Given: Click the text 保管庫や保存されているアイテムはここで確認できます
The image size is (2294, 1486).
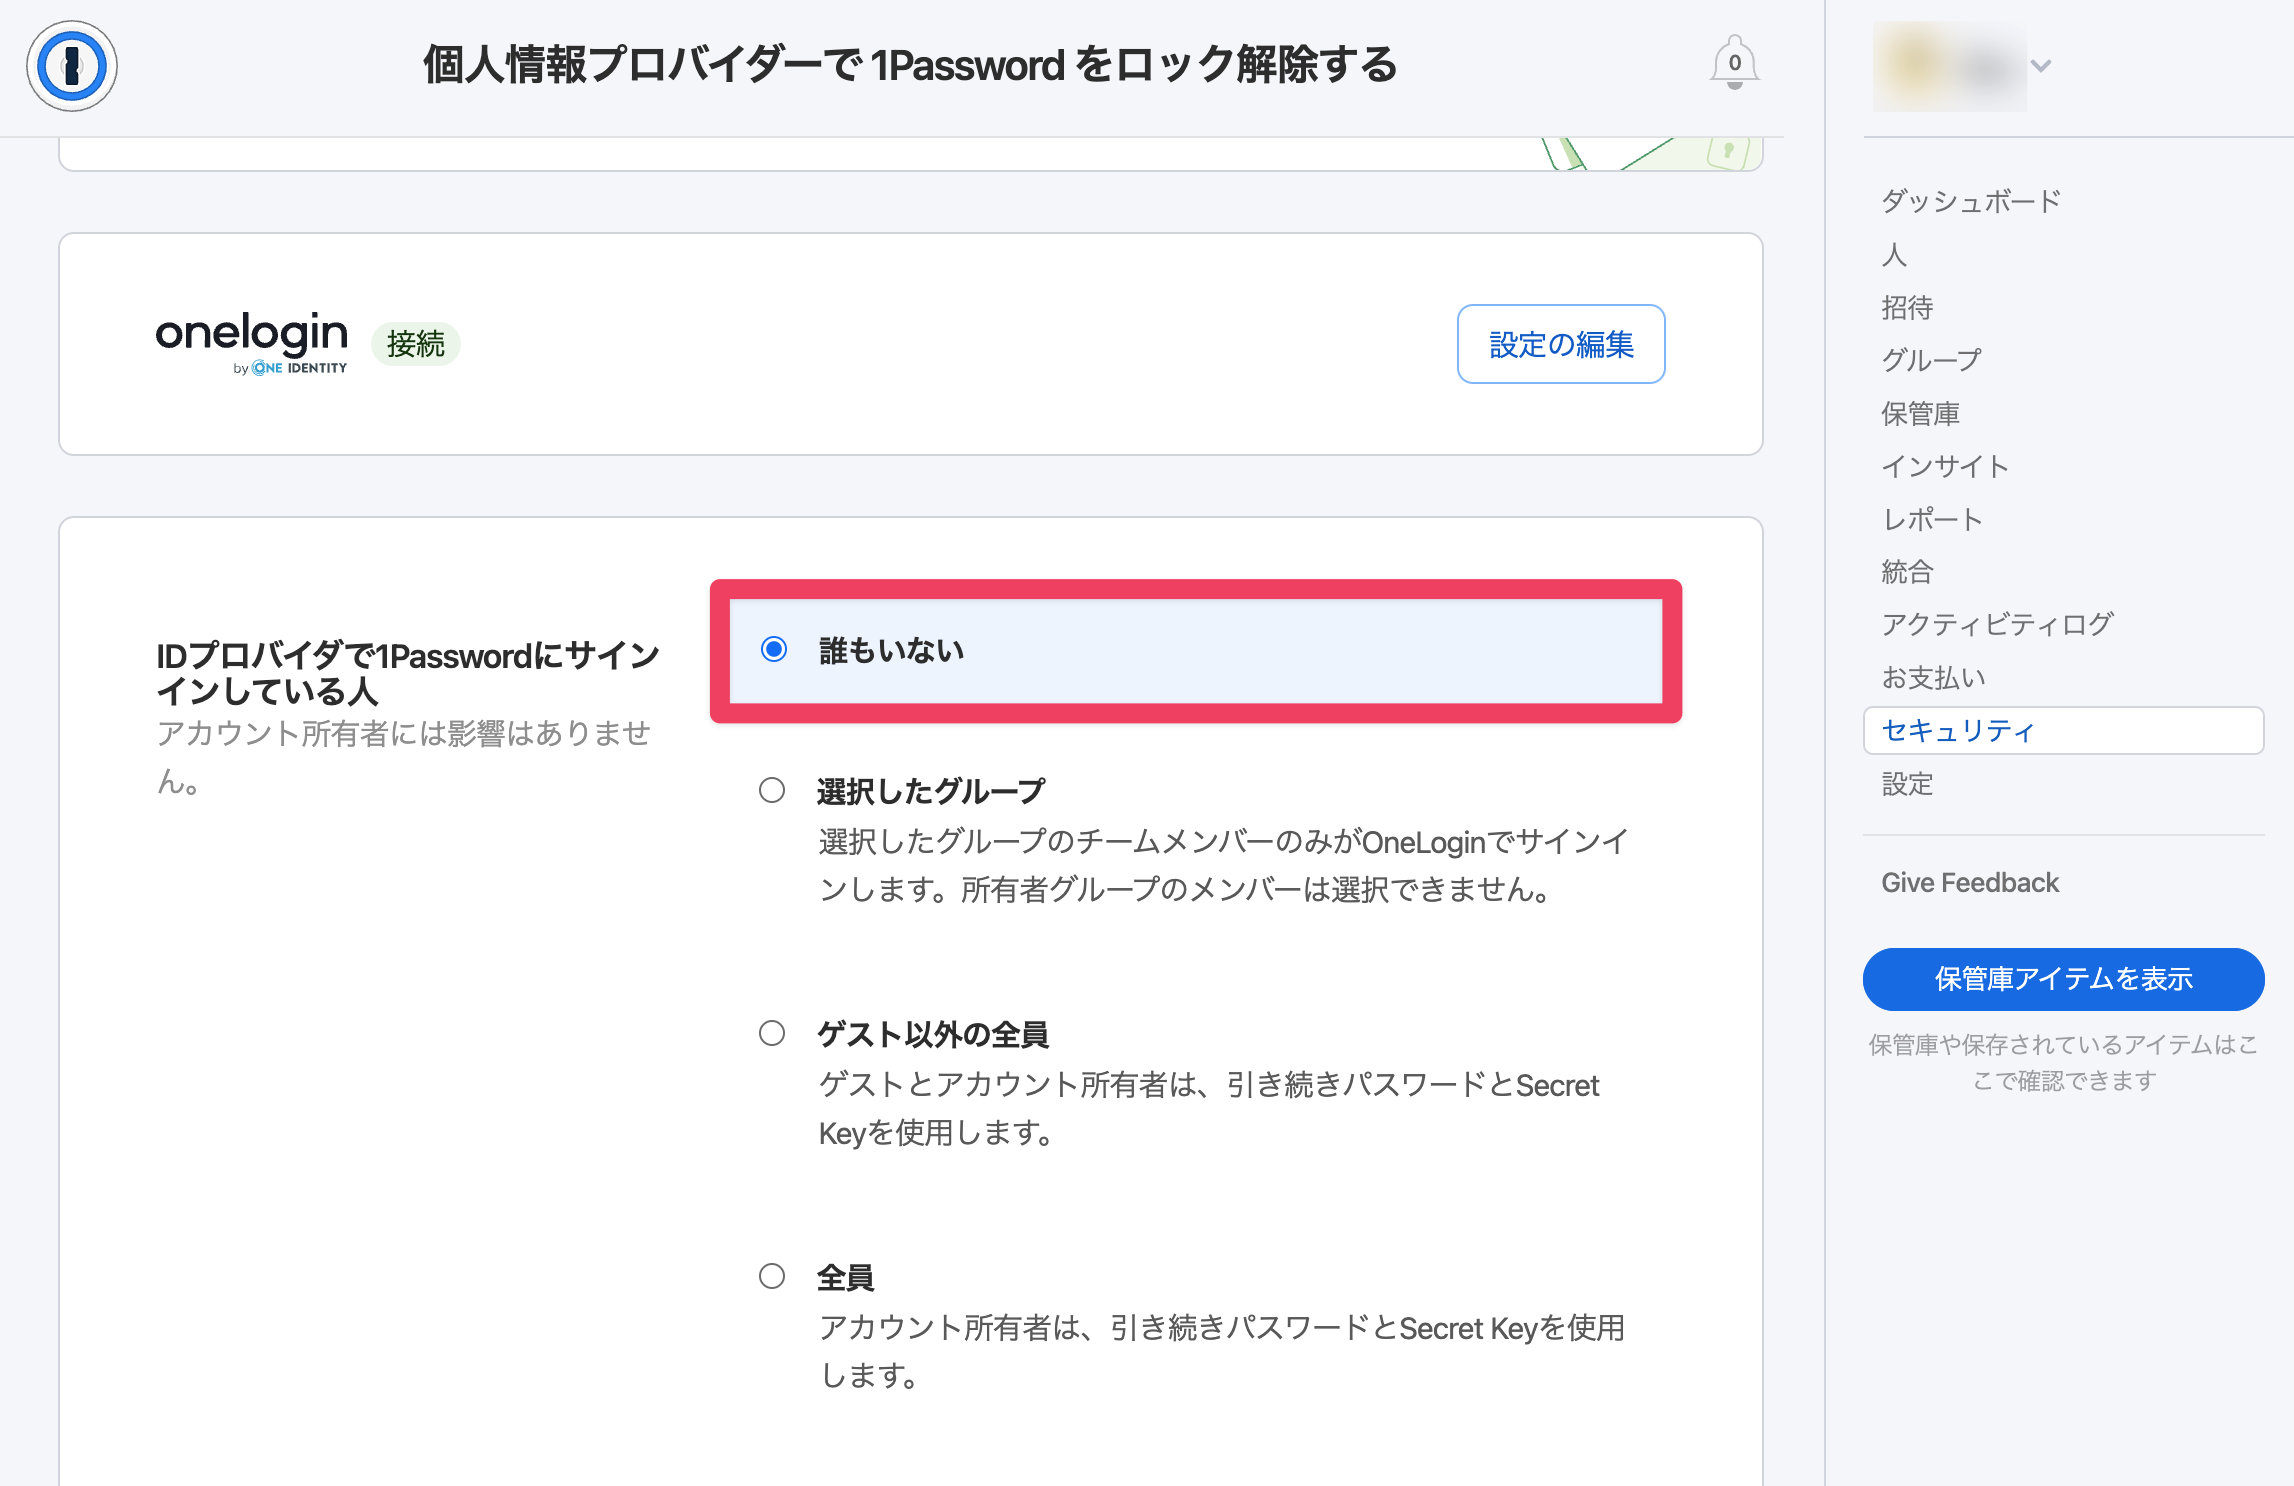Looking at the screenshot, I should click(2063, 1063).
